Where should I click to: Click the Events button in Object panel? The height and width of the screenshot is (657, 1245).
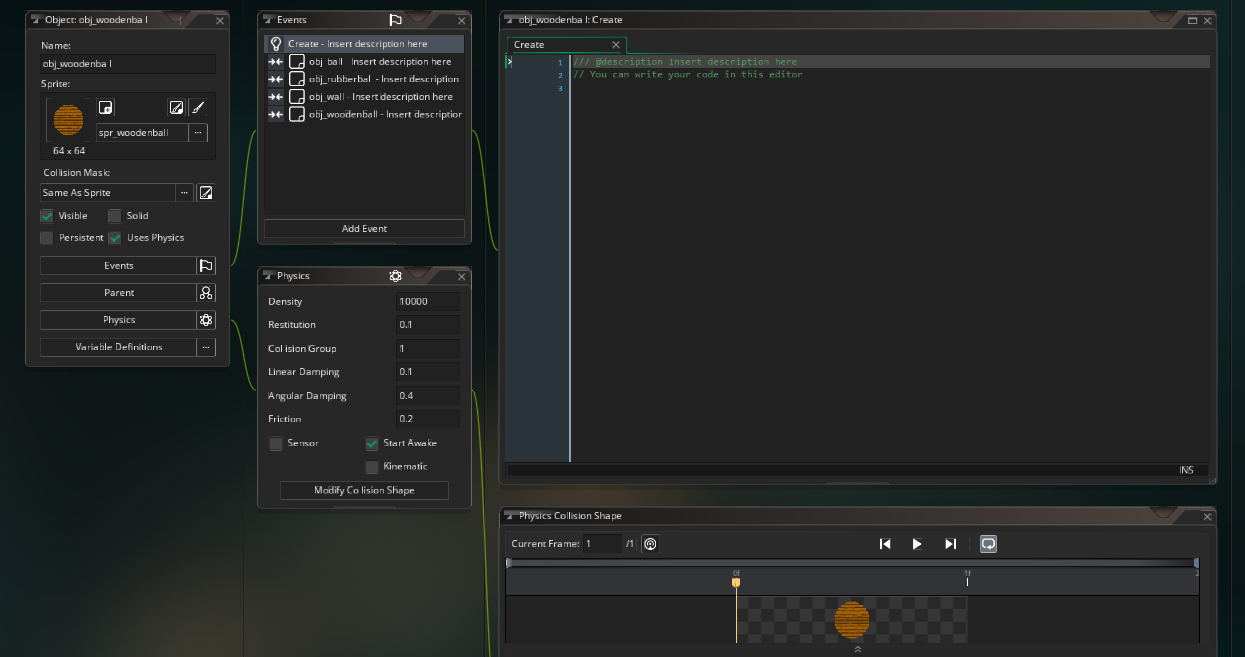point(118,266)
